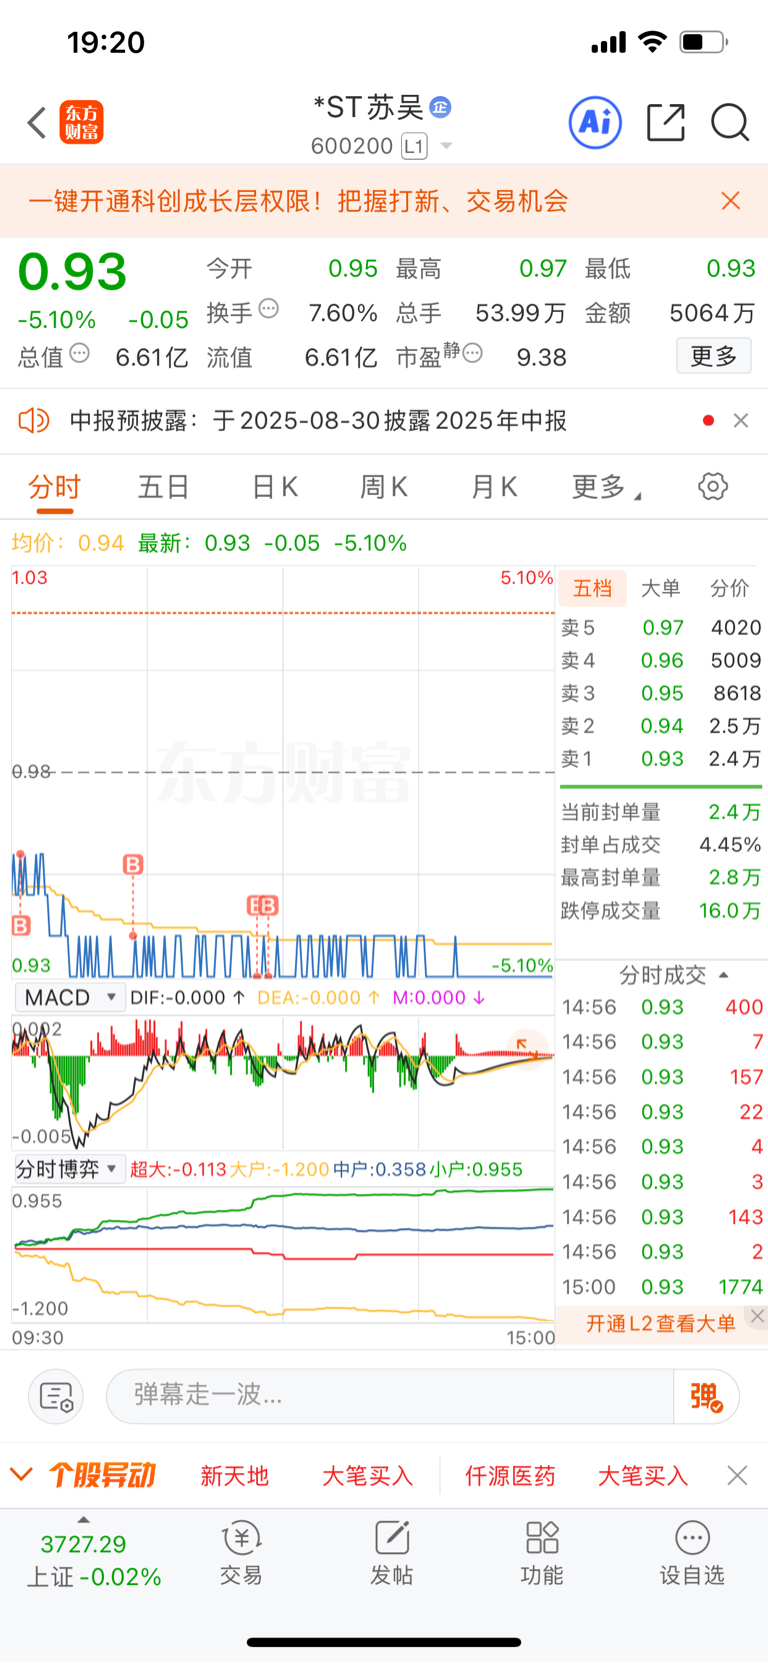This screenshot has width=768, height=1663.
Task: Close the 开通L2 banner
Action: (757, 1316)
